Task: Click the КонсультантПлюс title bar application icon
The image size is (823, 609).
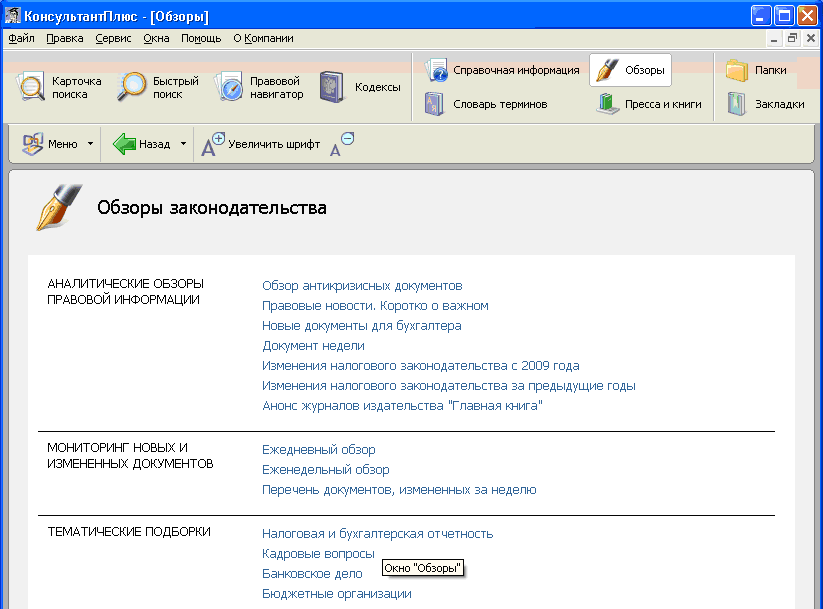Action: coord(13,16)
